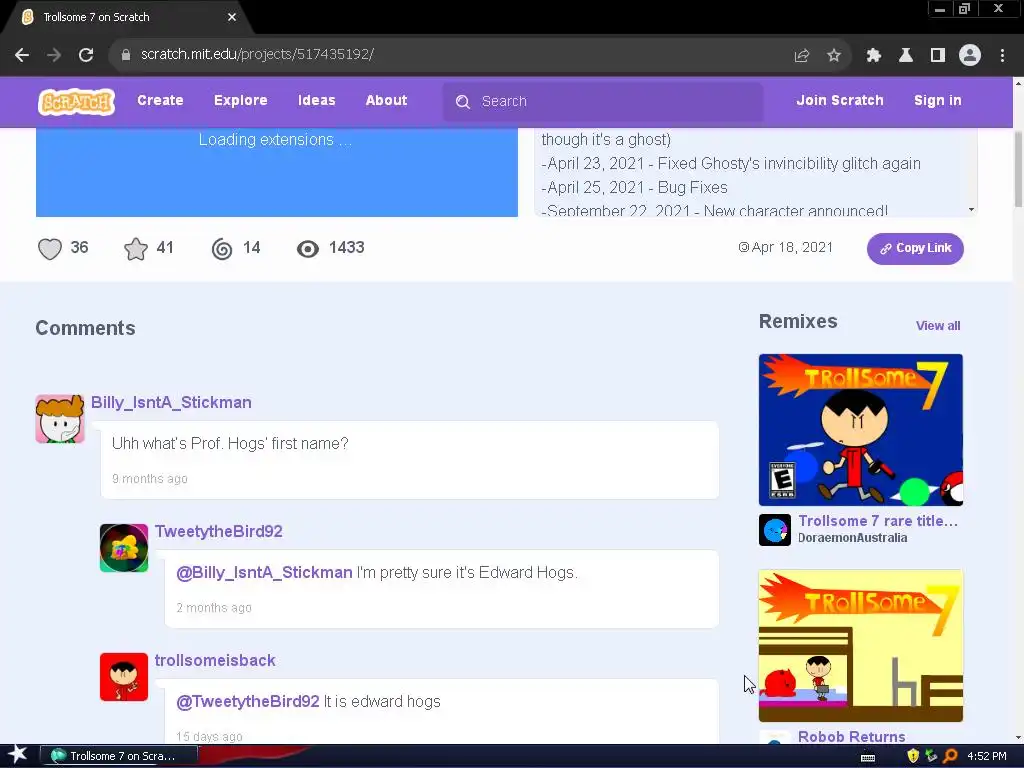Toggle the browser side panel
1024x768 pixels.
click(938, 56)
